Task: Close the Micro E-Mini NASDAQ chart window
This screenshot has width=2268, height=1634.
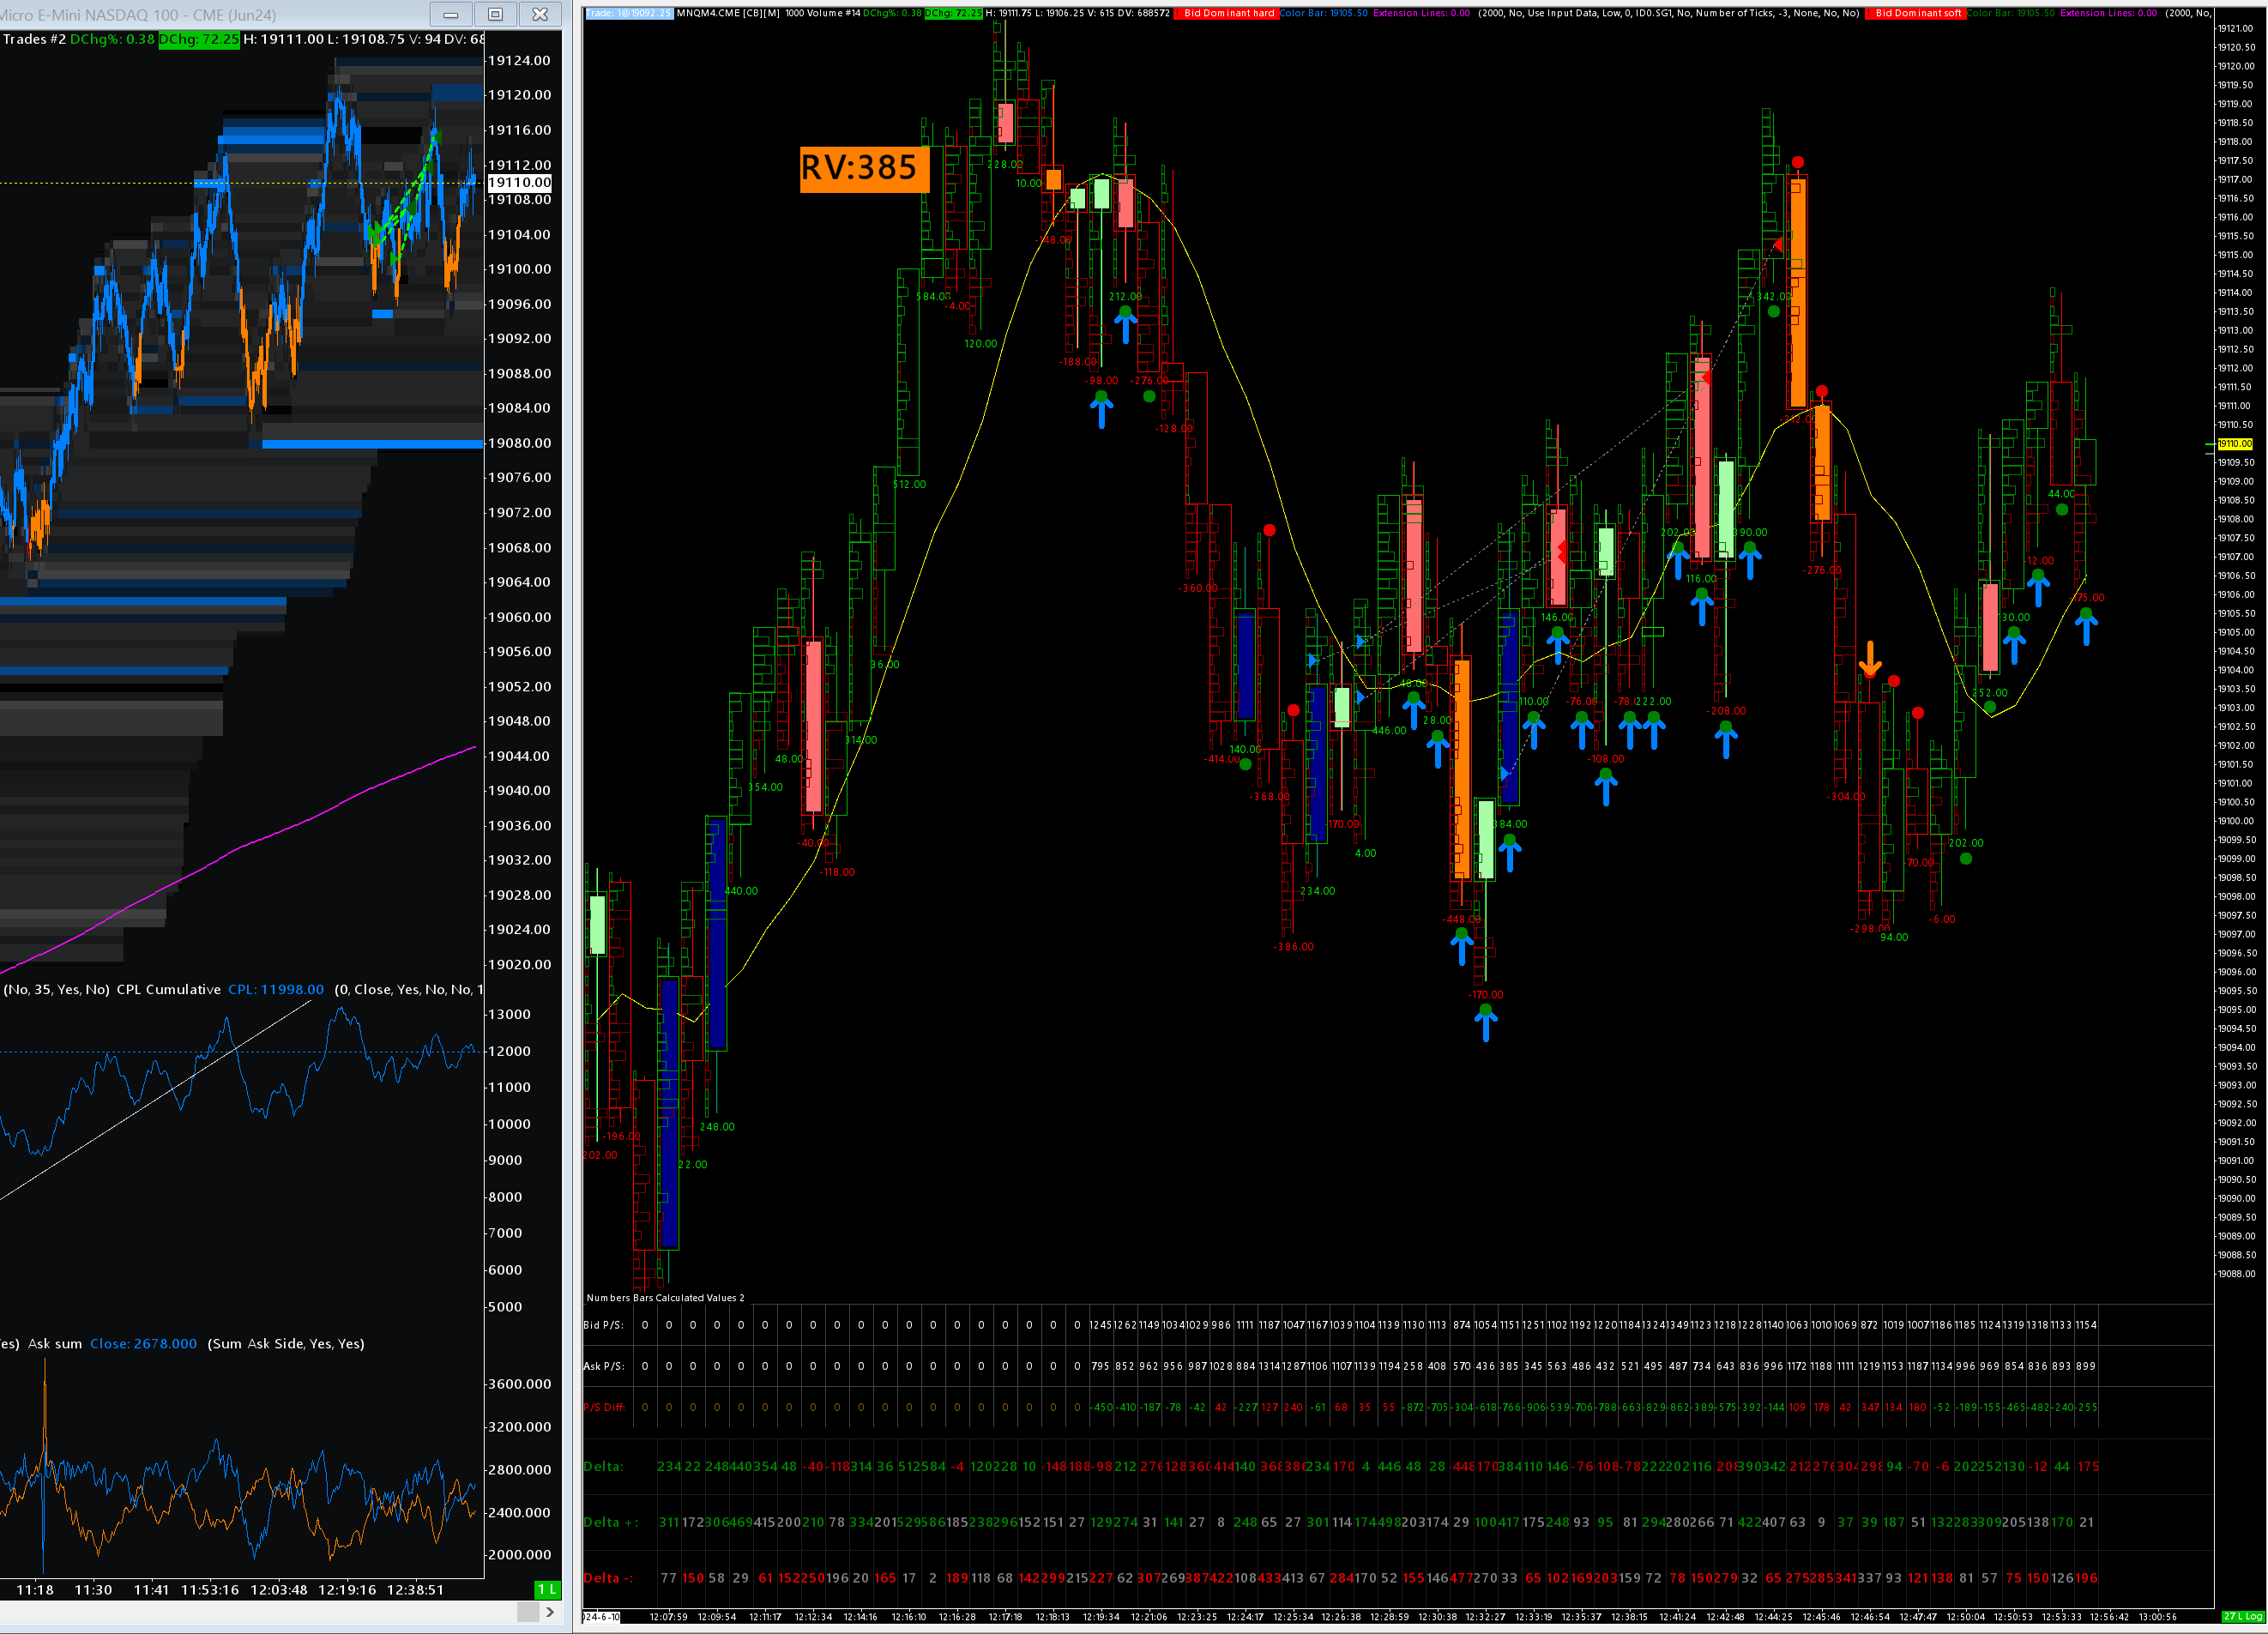Action: [x=540, y=14]
